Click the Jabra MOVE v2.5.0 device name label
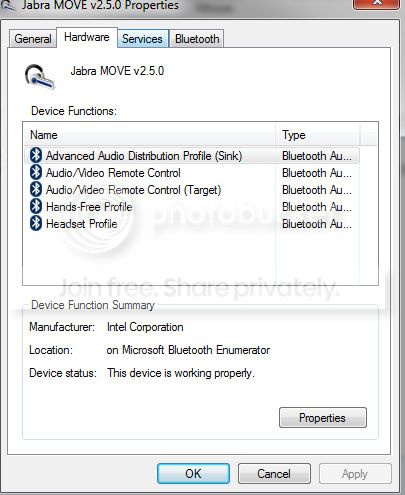Image resolution: width=405 pixels, height=495 pixels. (x=117, y=71)
